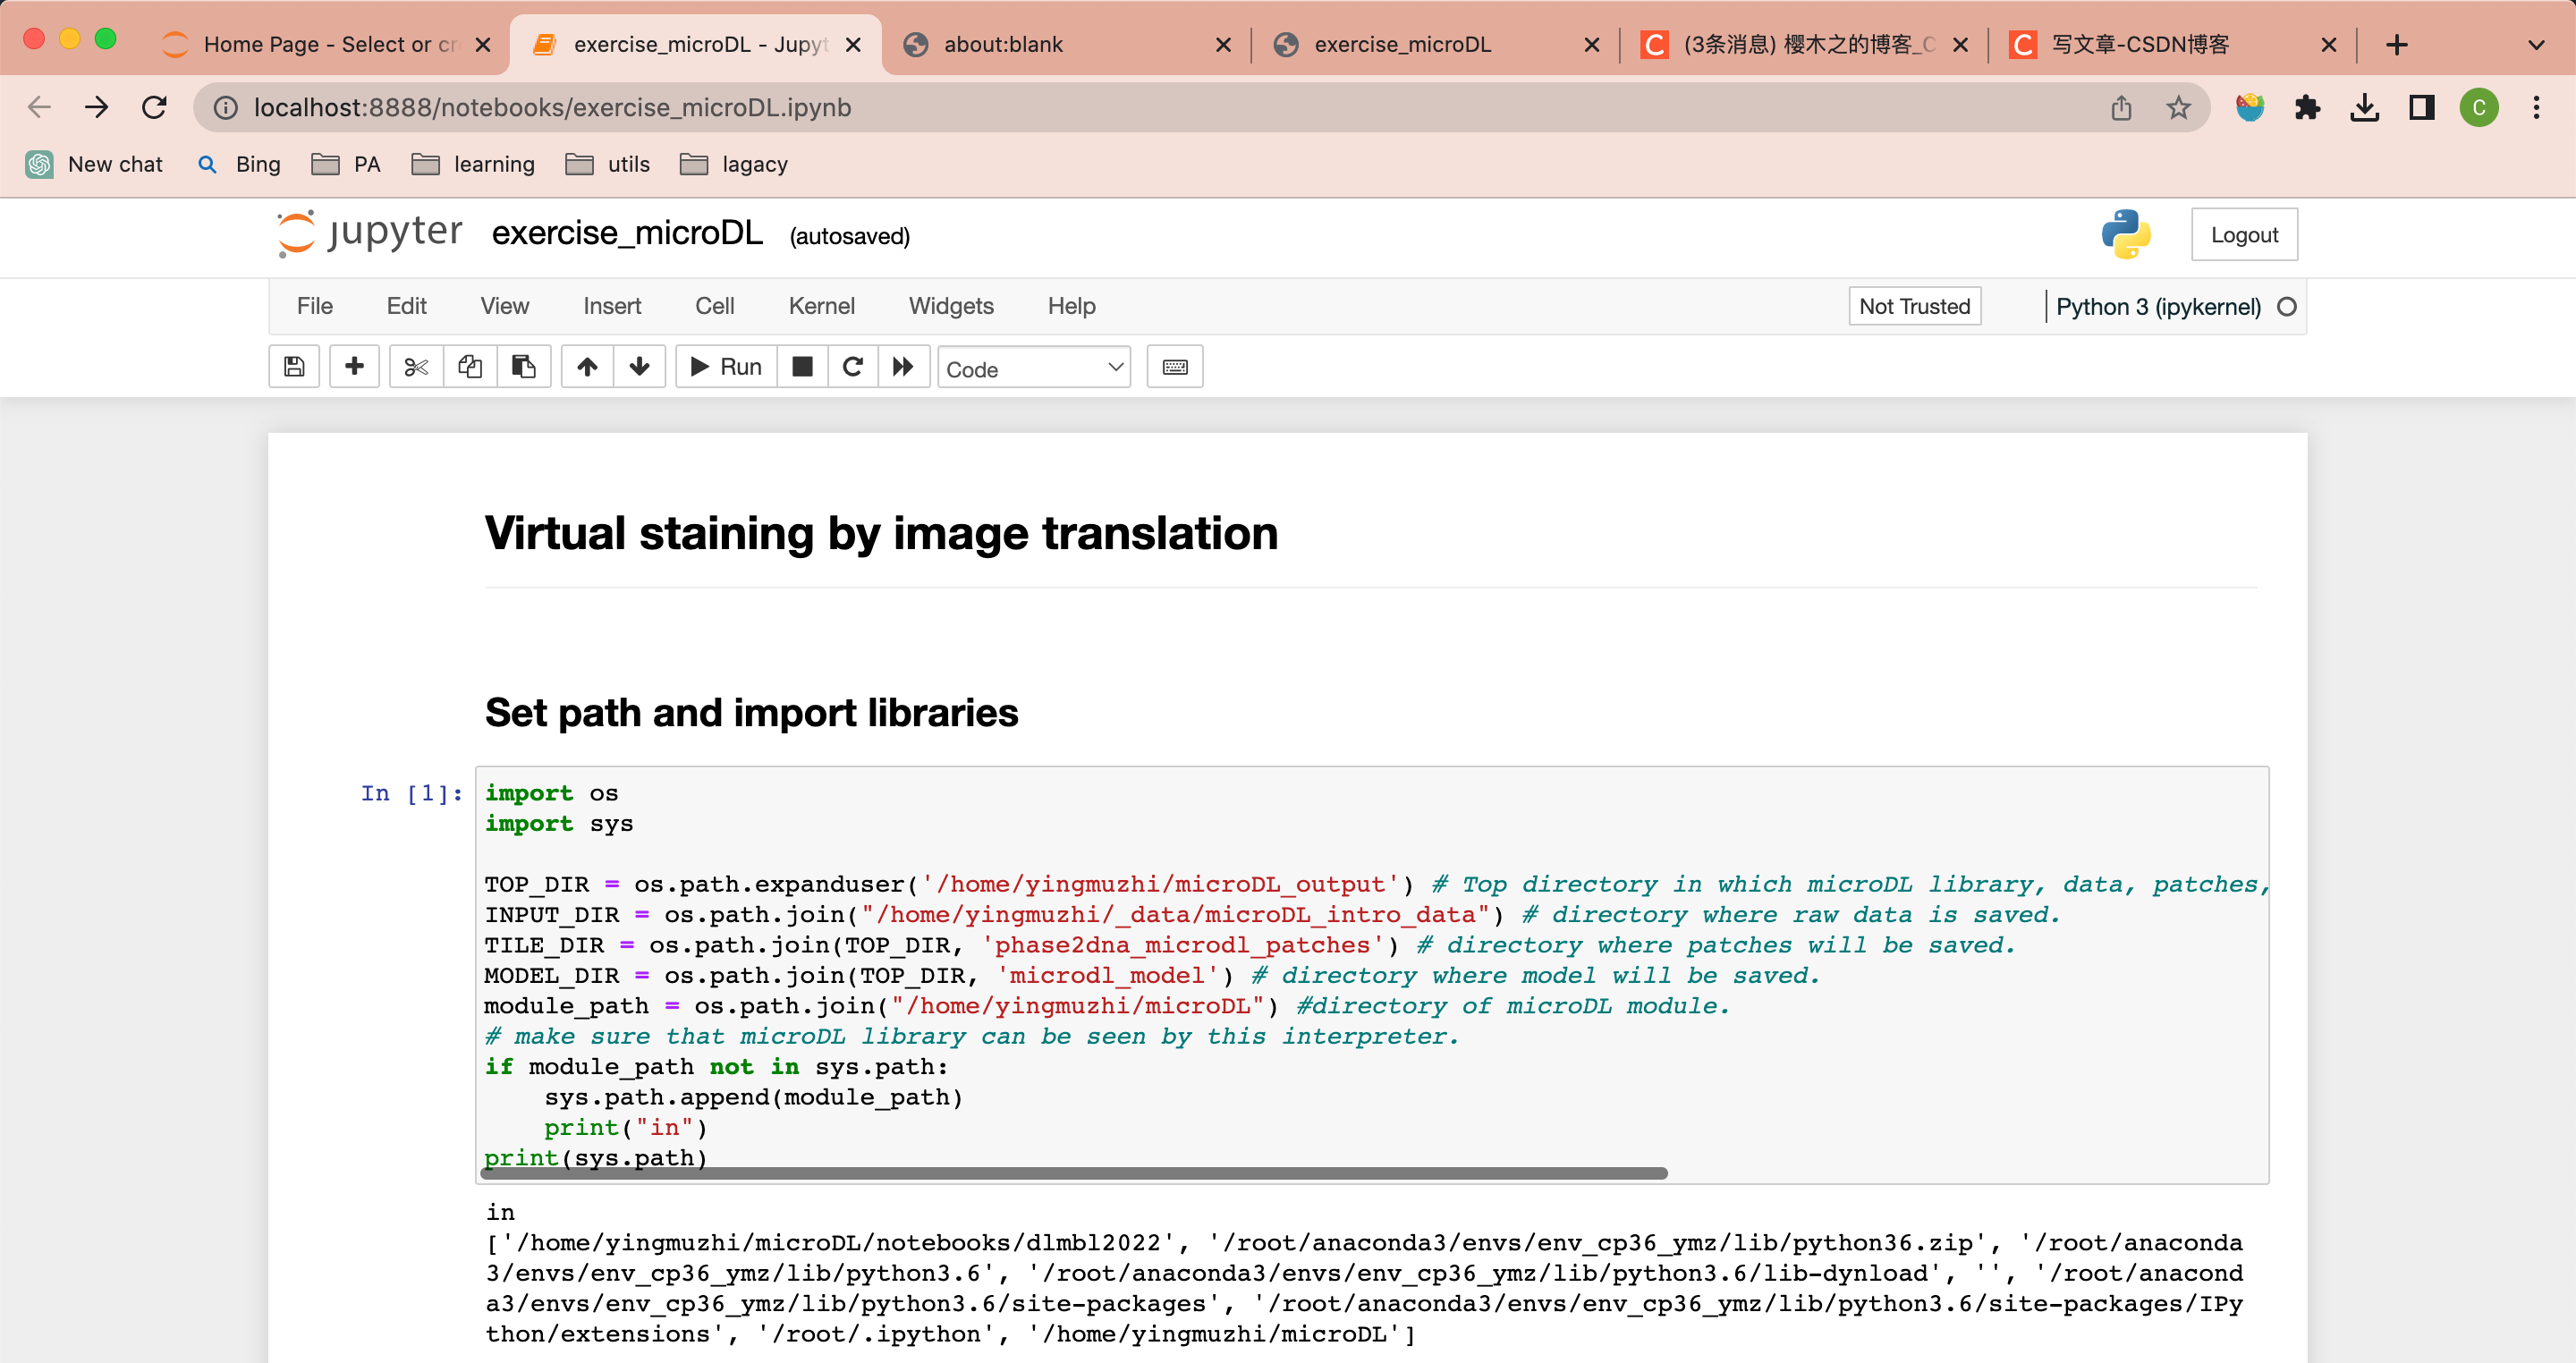Click the Restart kernel icon
The height and width of the screenshot is (1363, 2576).
pyautogui.click(x=852, y=367)
